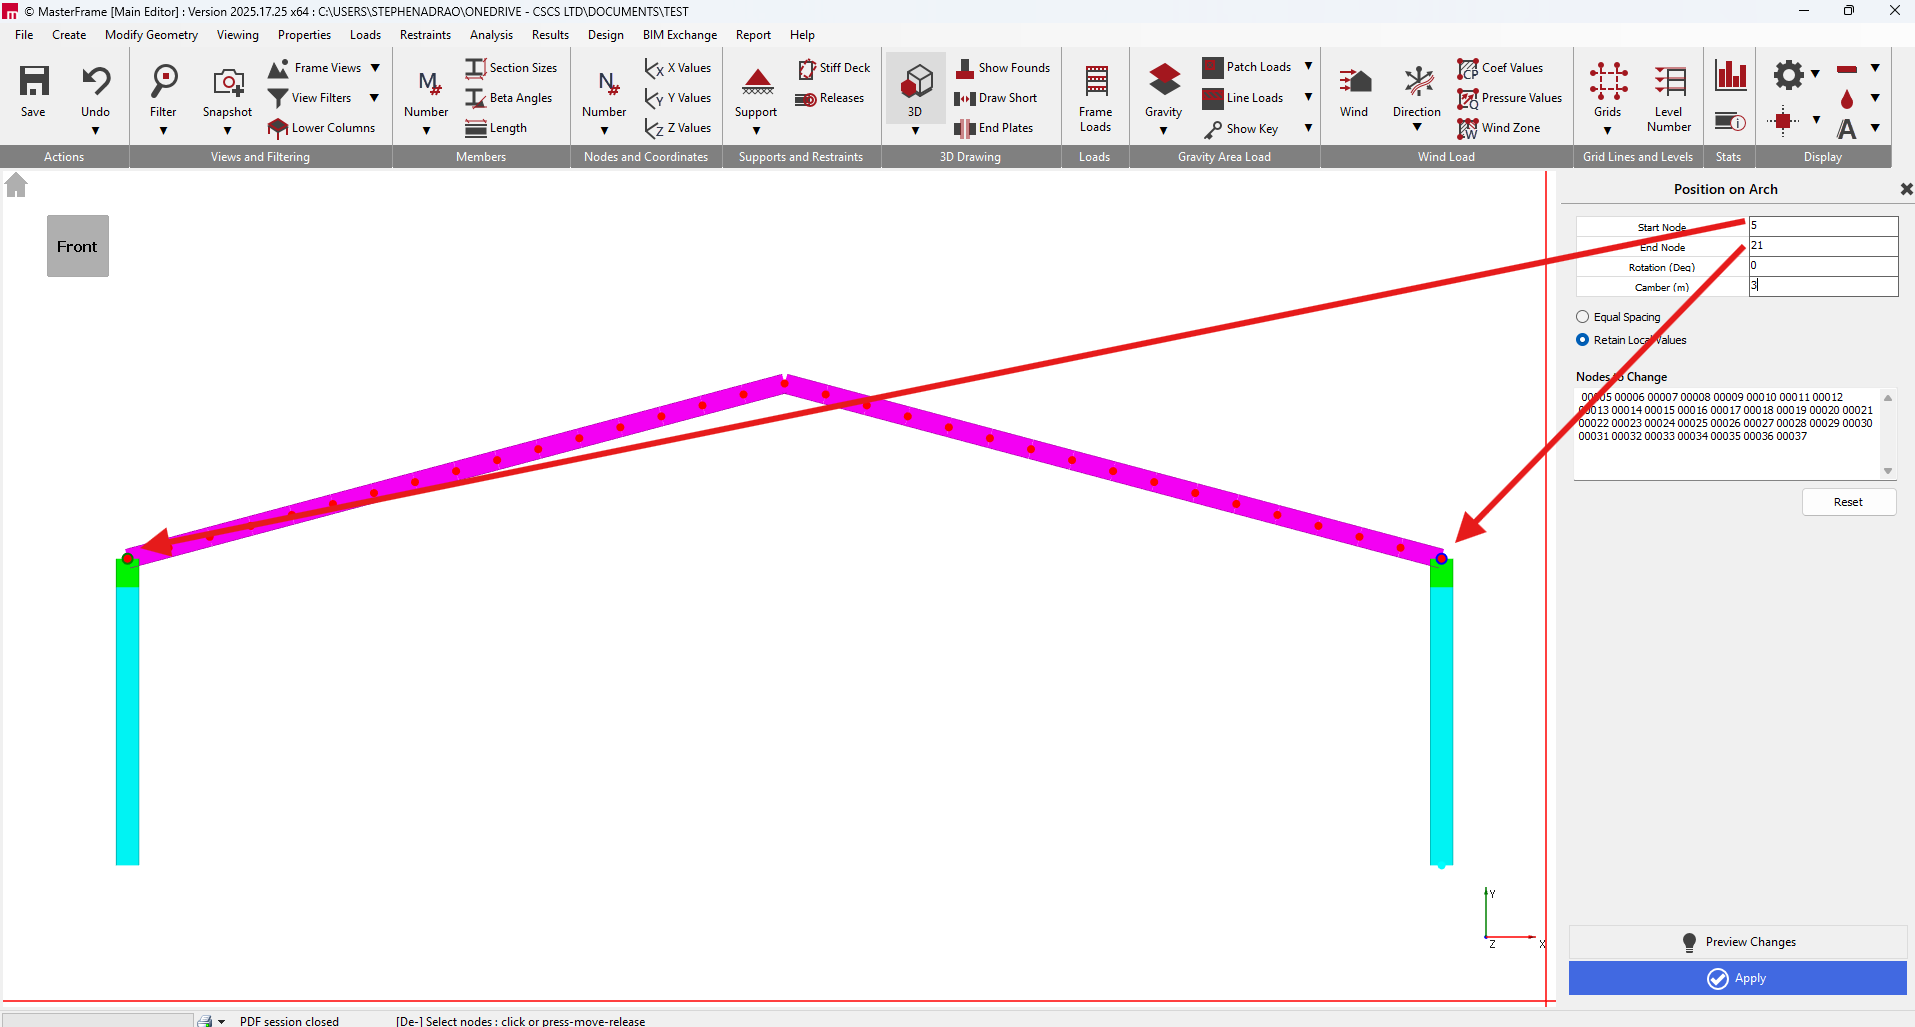Click the Start Node input field
This screenshot has height=1027, width=1915.
click(1823, 226)
